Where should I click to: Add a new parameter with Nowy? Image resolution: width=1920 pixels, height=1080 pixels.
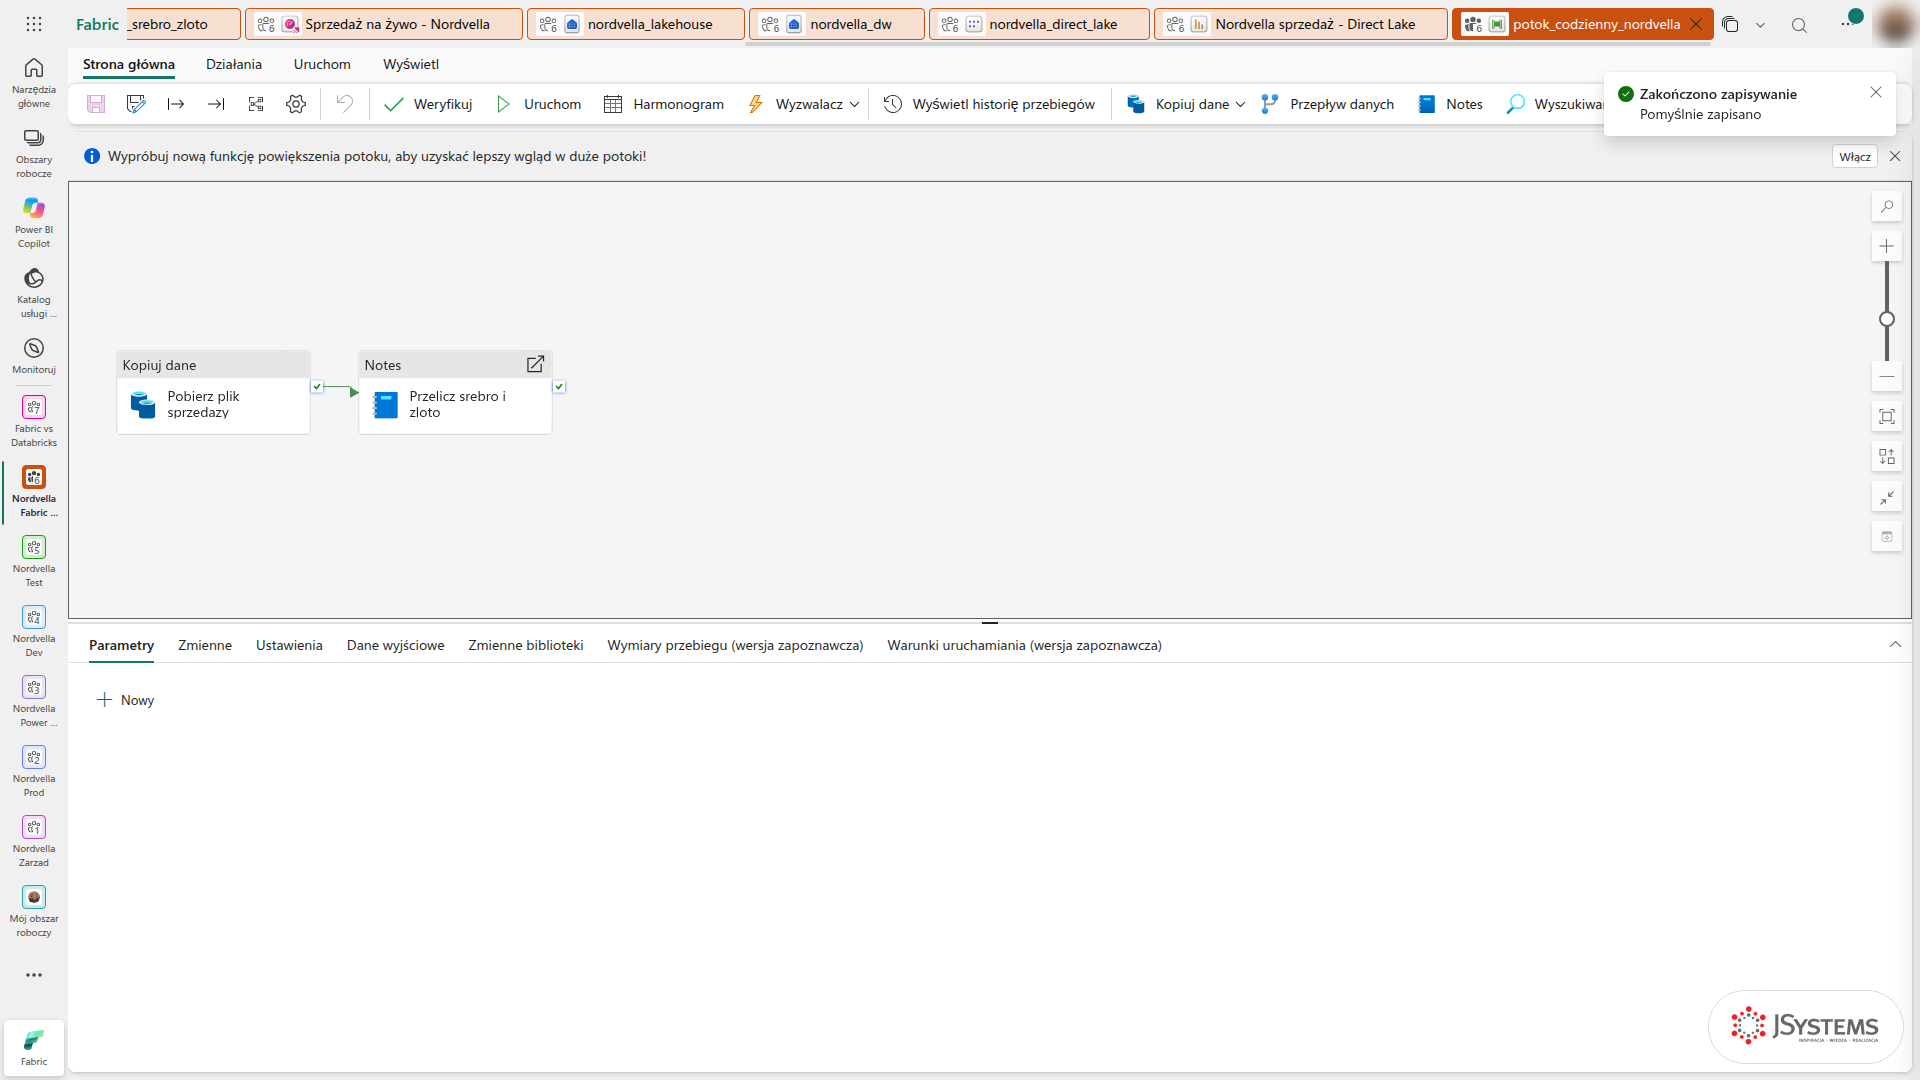[x=126, y=700]
